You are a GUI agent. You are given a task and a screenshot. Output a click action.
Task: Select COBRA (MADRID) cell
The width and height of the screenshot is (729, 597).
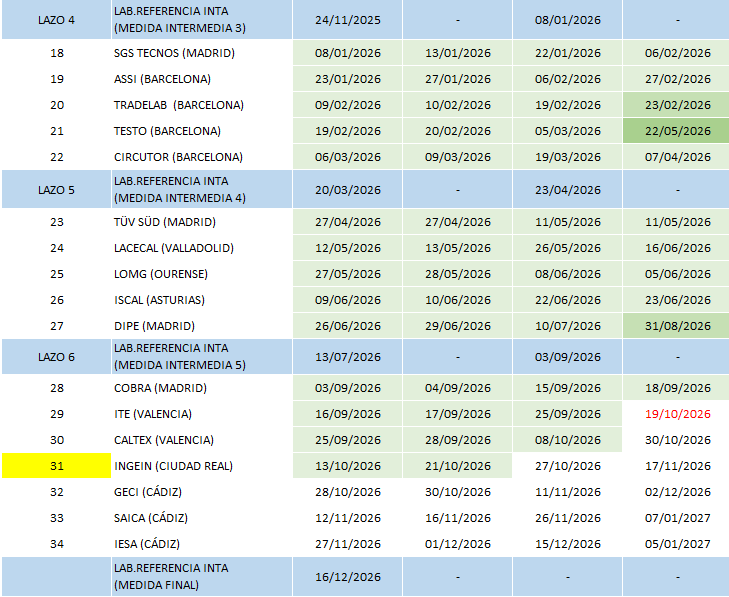202,388
